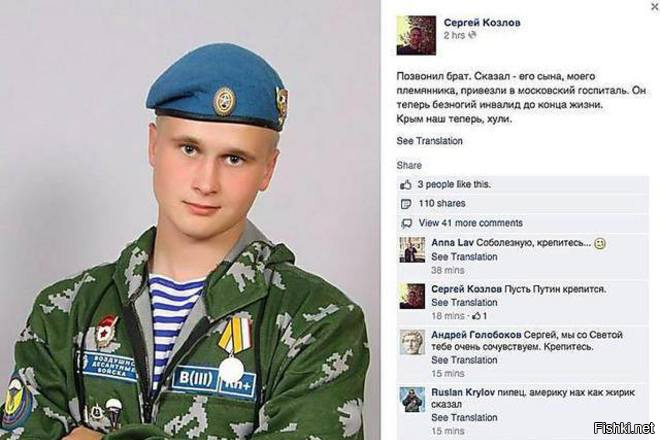Click the smiley emoji in Anna Lav's comment

[600, 244]
